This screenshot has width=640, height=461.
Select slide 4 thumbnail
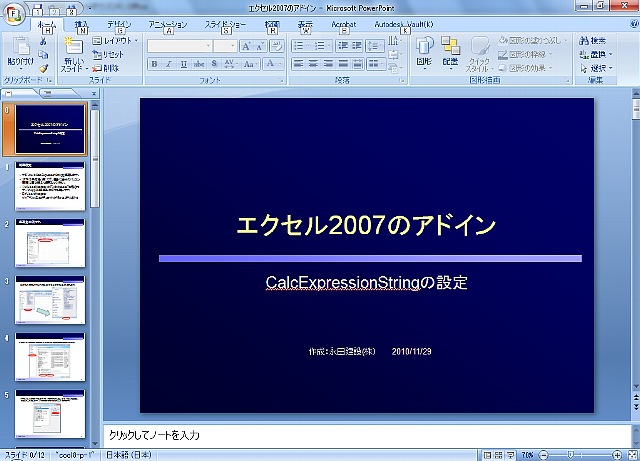pos(50,357)
